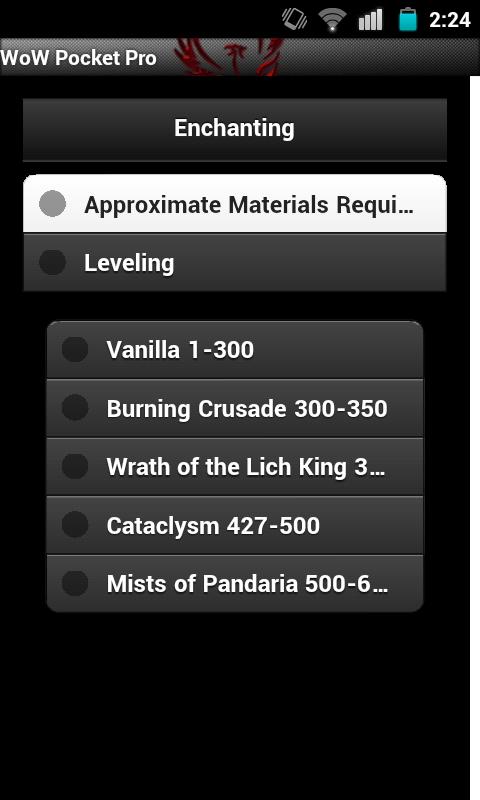
Task: Tap the red phoenix logo in header
Action: (228, 57)
